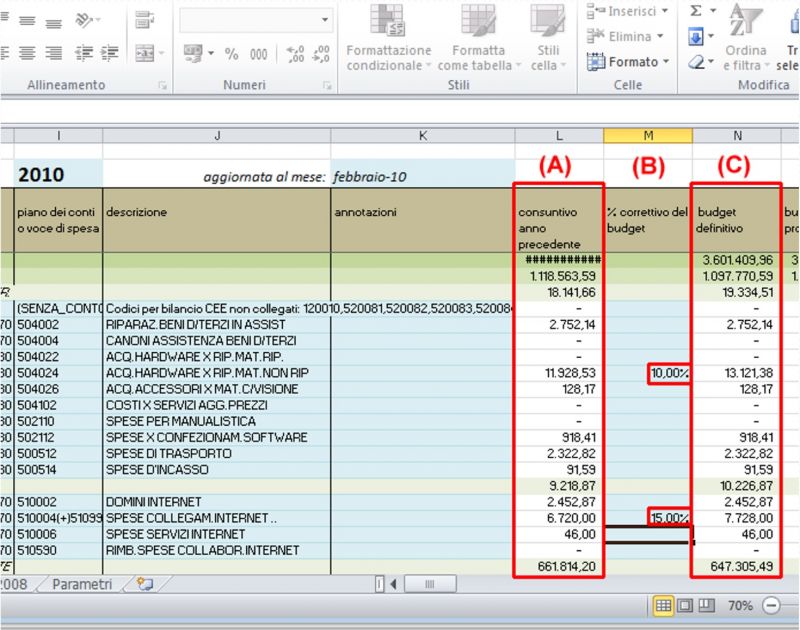Image resolution: width=800 pixels, height=630 pixels.
Task: Open the merge cells dropdown arrow
Action: coord(161,53)
